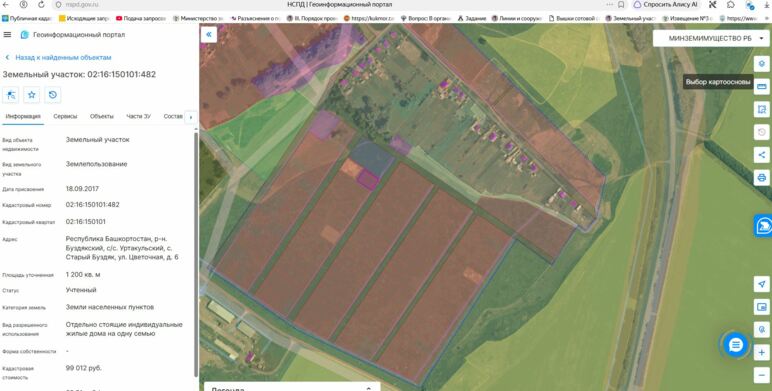Open the hamburger menu beside Геоинформационный портал
Screen dimensions: 772x391
point(7,34)
